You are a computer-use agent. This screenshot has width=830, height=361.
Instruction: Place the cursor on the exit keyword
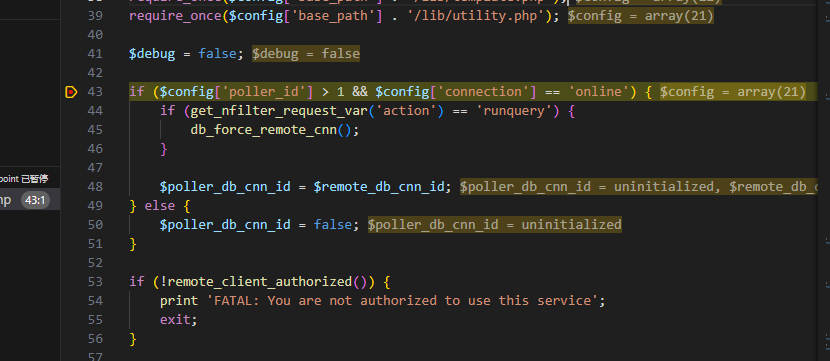click(175, 320)
